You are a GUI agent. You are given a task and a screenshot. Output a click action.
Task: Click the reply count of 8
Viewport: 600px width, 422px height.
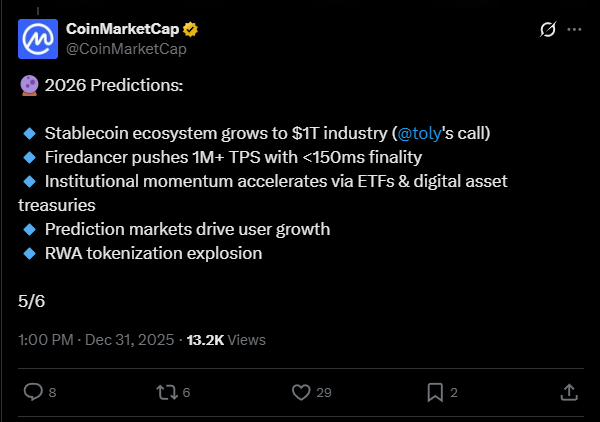52,393
